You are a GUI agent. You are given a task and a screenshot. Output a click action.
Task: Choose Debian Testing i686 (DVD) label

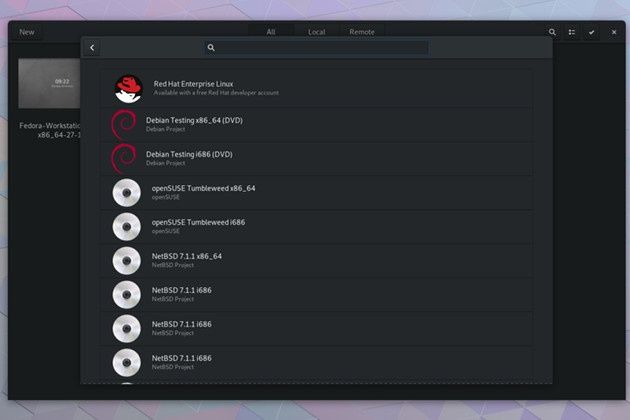click(189, 154)
